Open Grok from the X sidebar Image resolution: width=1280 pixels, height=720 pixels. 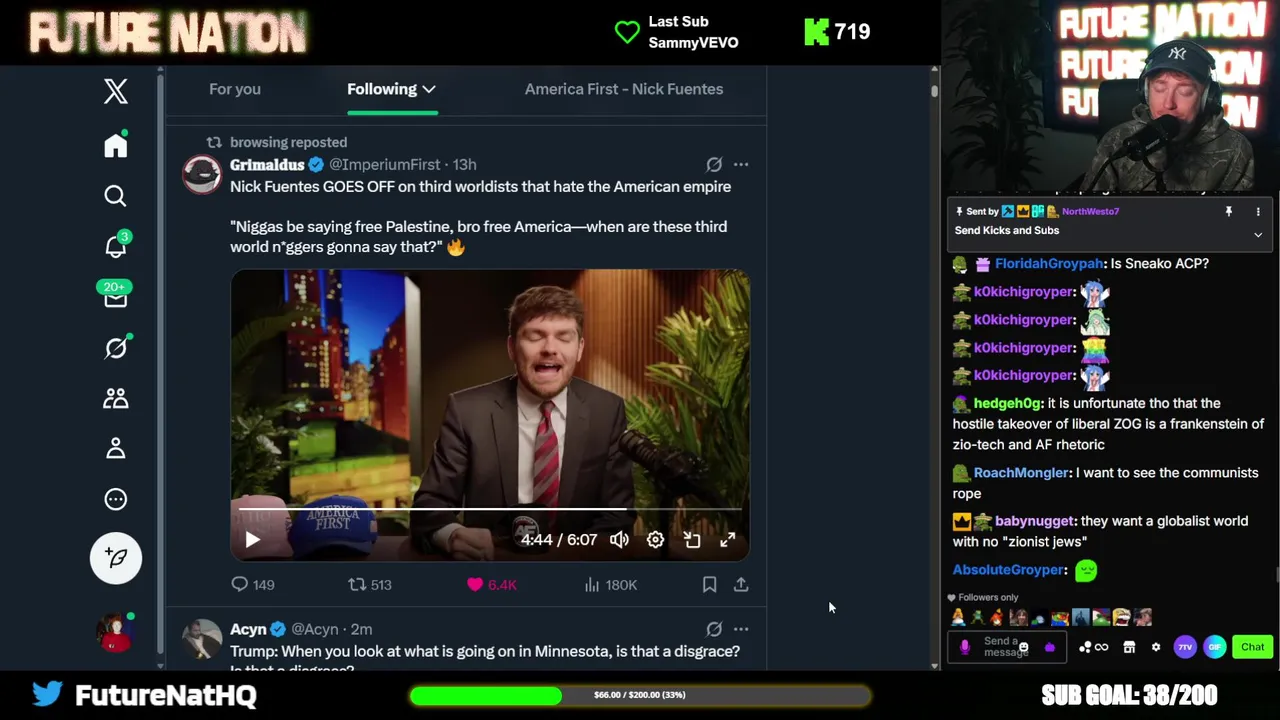coord(116,347)
